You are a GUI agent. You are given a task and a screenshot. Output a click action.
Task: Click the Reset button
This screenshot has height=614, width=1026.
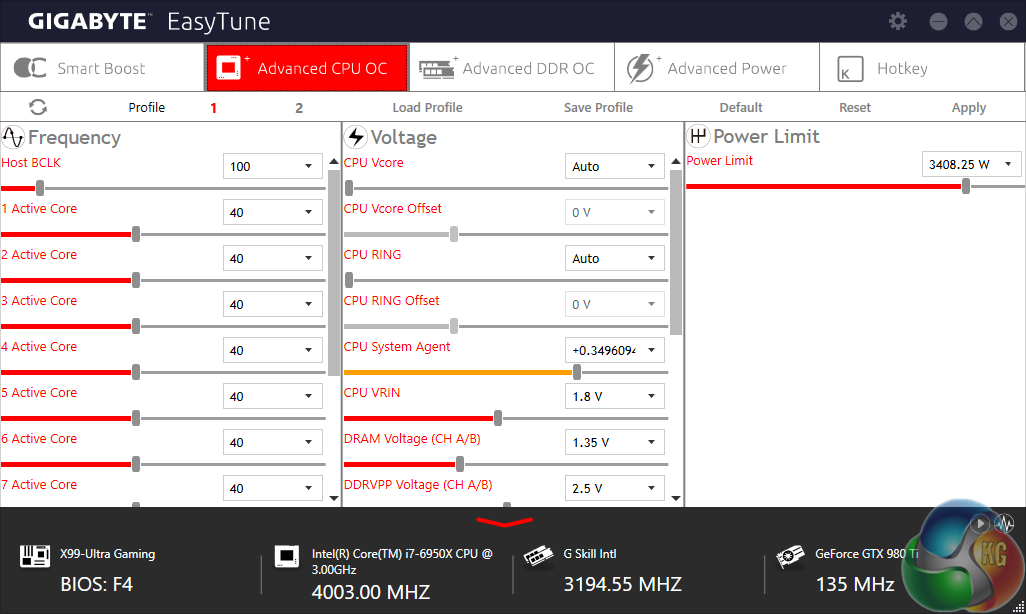(855, 107)
